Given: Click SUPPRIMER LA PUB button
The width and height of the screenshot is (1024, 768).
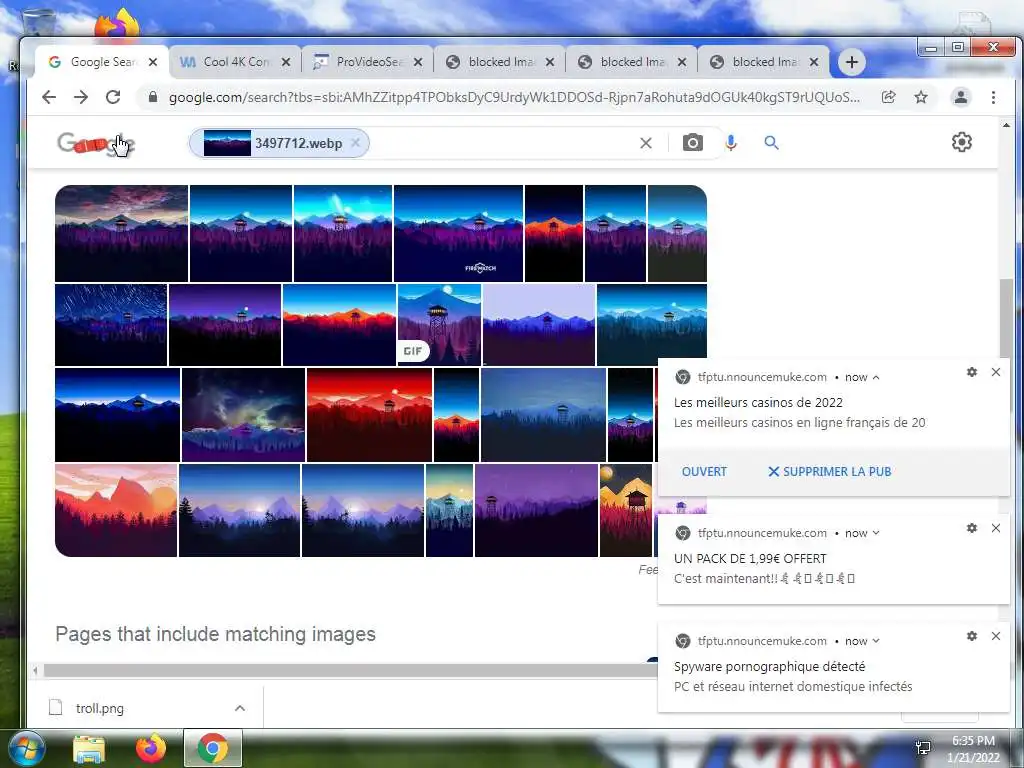Looking at the screenshot, I should [x=829, y=472].
